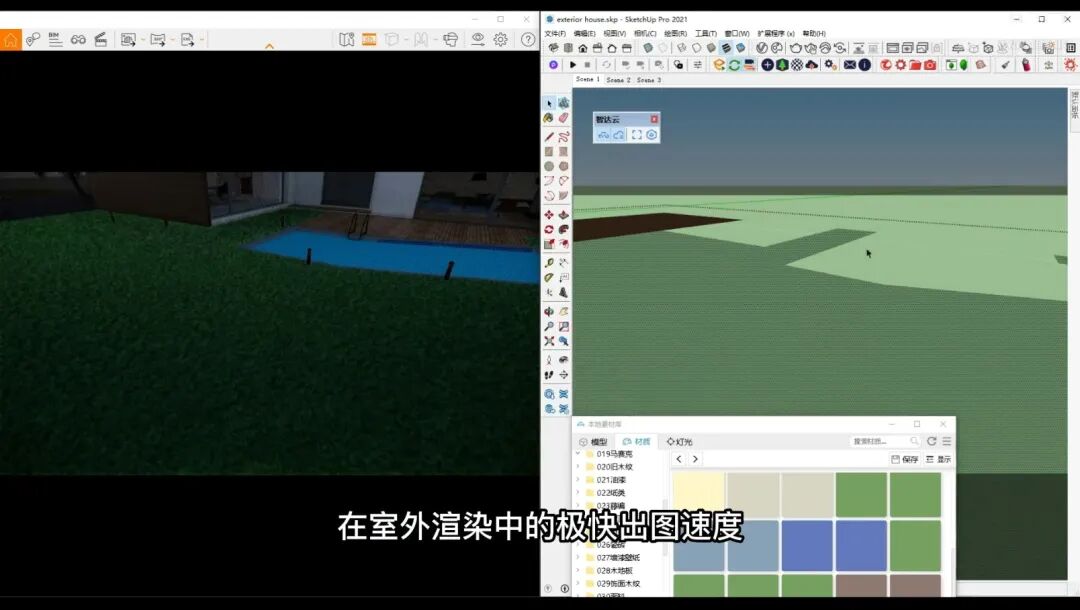Open the 文件(F) menu in SketchUp

tap(554, 33)
